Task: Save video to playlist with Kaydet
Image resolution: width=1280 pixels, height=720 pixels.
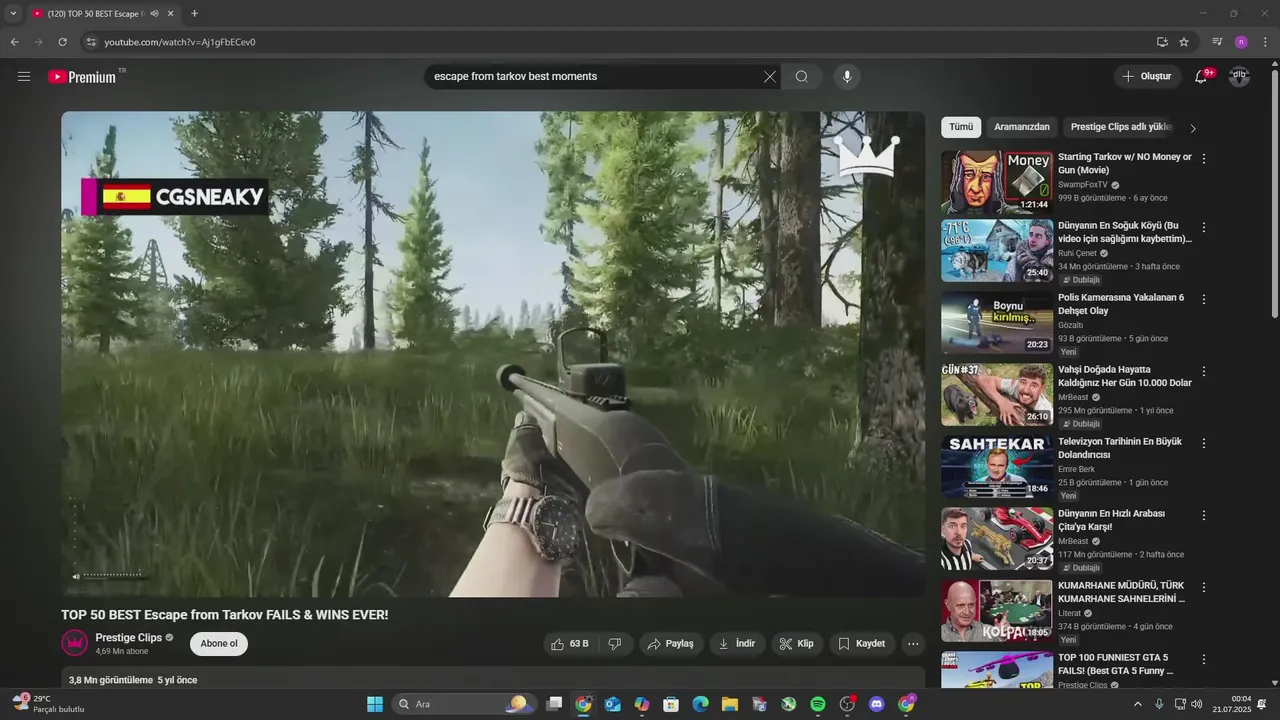Action: tap(862, 644)
